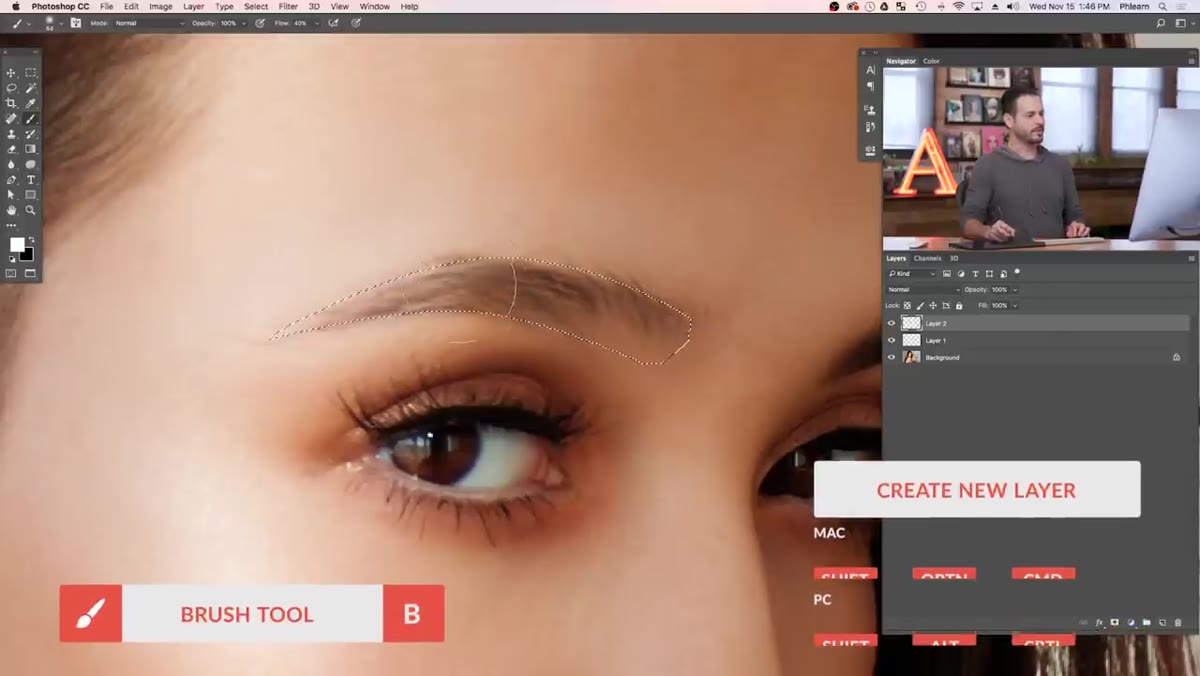
Task: Select the Clone Stamp tool
Action: tap(12, 134)
